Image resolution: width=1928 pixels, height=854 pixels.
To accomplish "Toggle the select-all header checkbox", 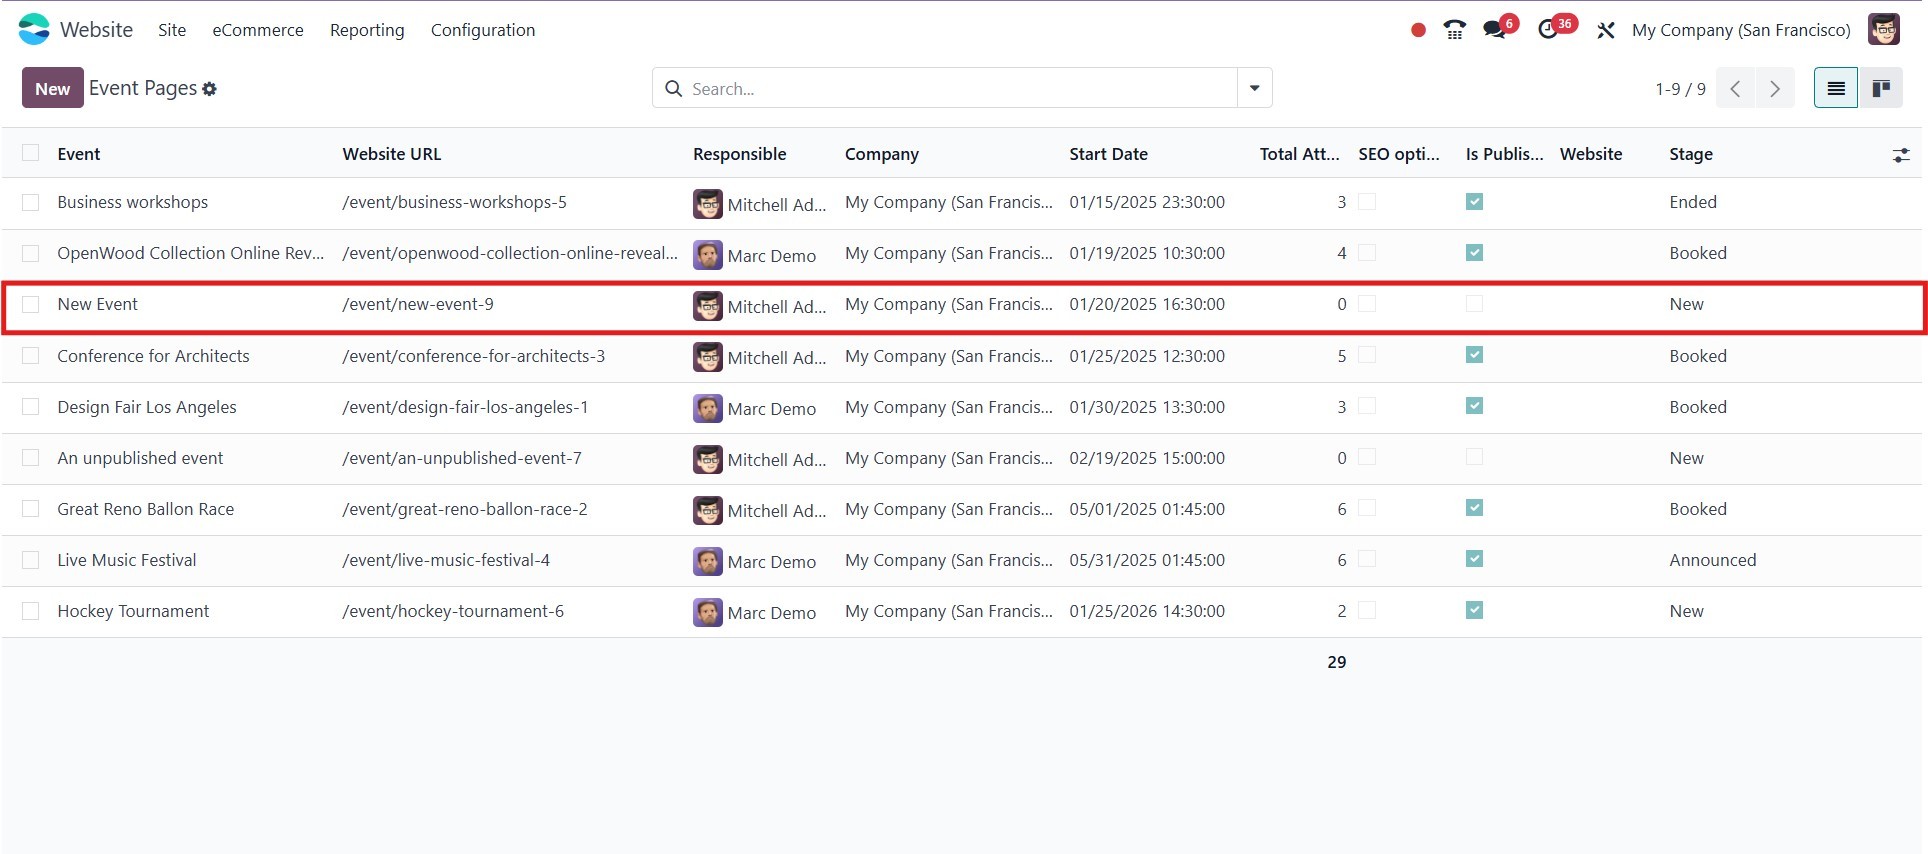I will [x=31, y=153].
